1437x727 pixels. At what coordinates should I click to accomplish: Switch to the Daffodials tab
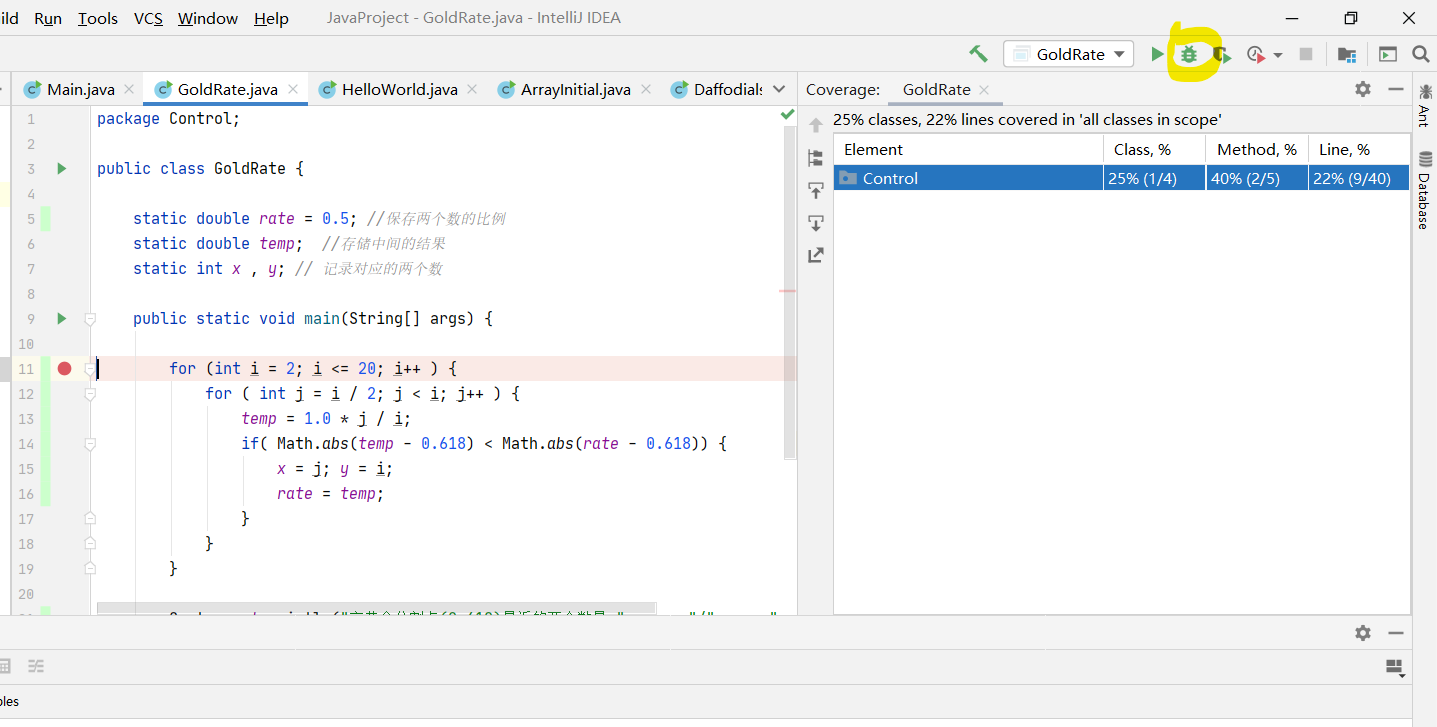click(x=717, y=89)
